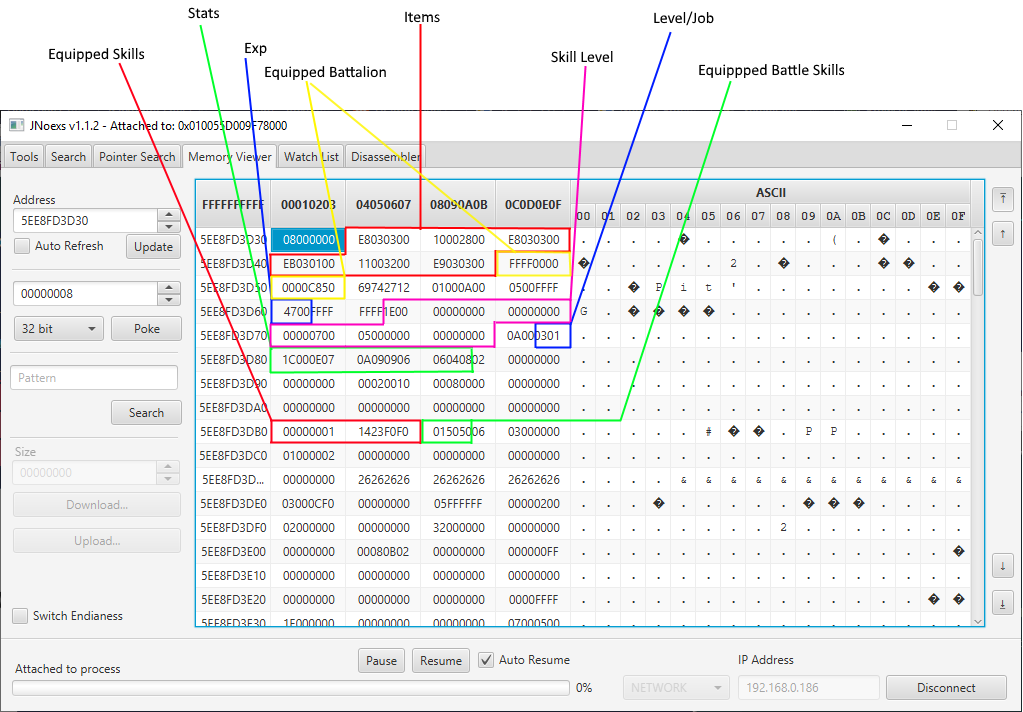1023x712 pixels.
Task: Click the poke value field 00000008
Action: pyautogui.click(x=85, y=294)
